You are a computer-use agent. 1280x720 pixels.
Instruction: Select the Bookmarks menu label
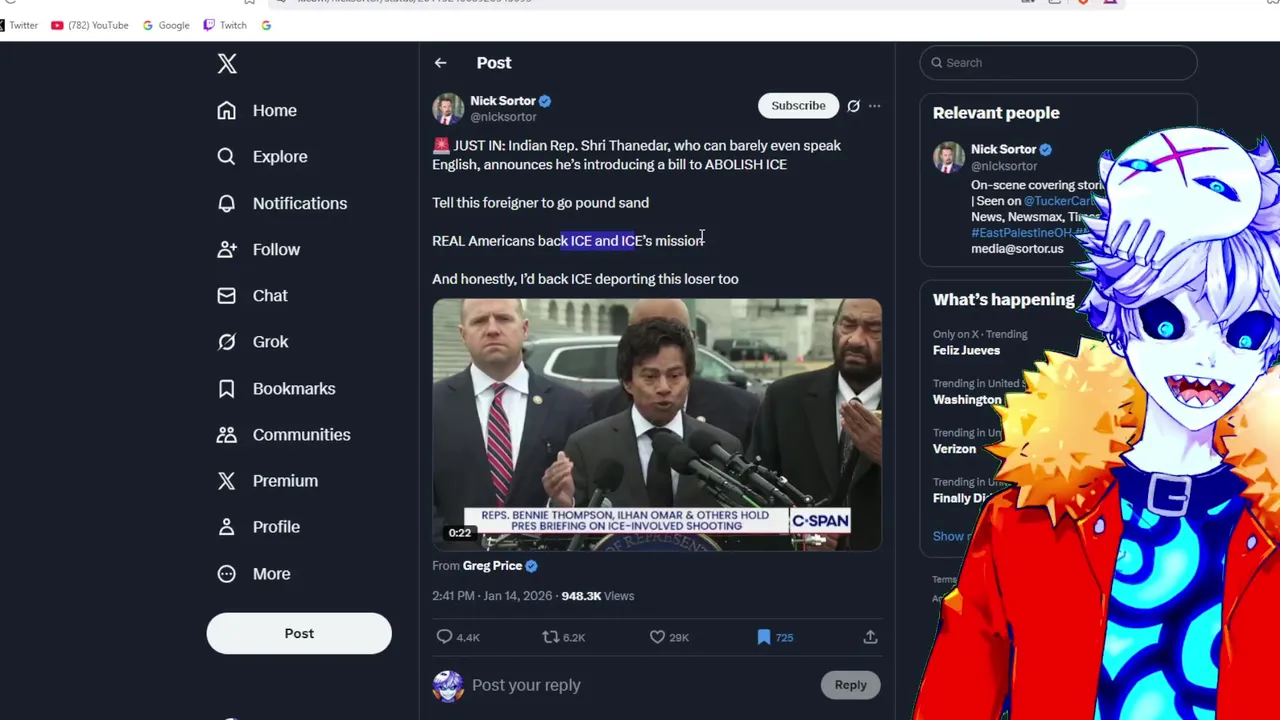pyautogui.click(x=294, y=388)
